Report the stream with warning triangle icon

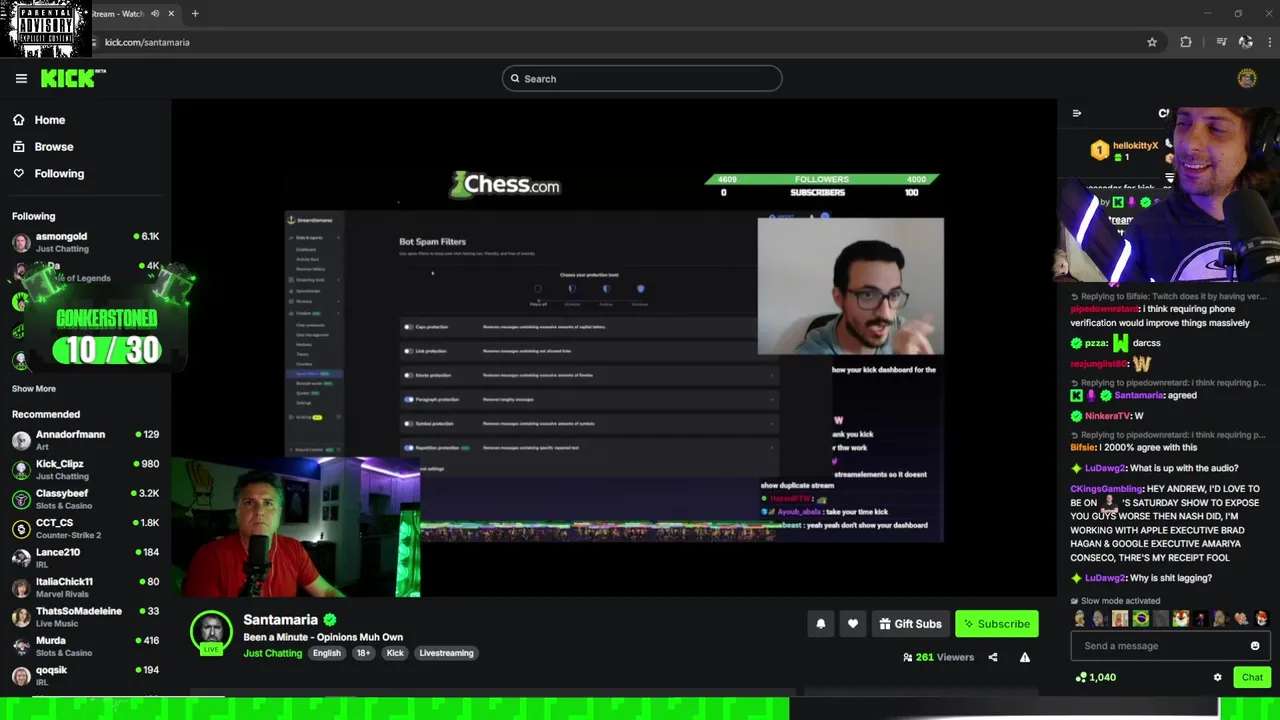[x=1025, y=657]
